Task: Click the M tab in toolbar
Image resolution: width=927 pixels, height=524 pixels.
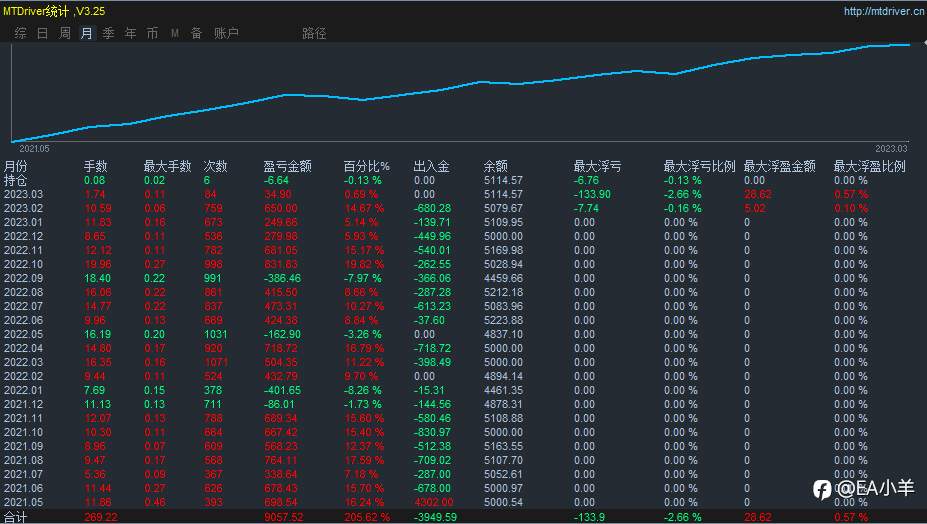Action: point(174,33)
